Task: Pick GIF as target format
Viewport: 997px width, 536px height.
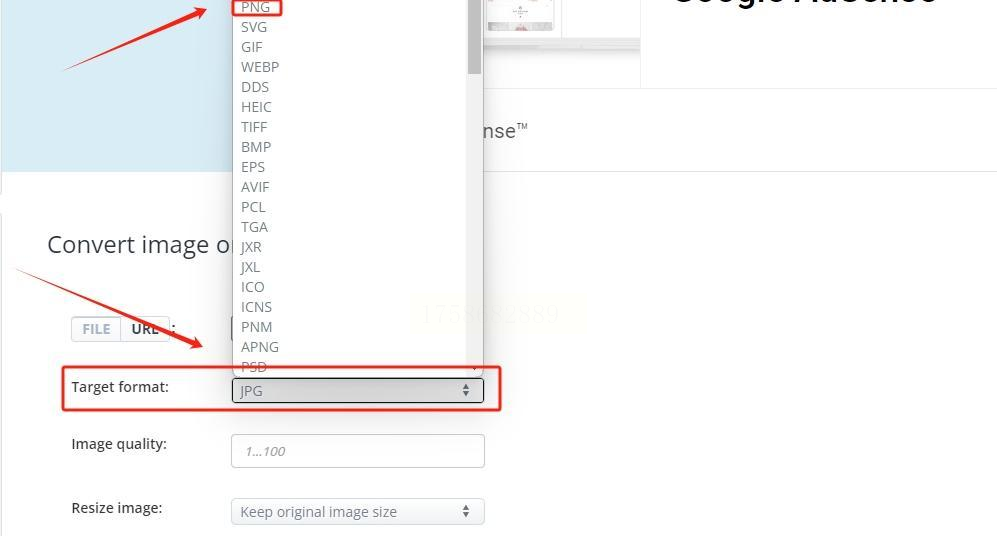Action: tap(252, 47)
